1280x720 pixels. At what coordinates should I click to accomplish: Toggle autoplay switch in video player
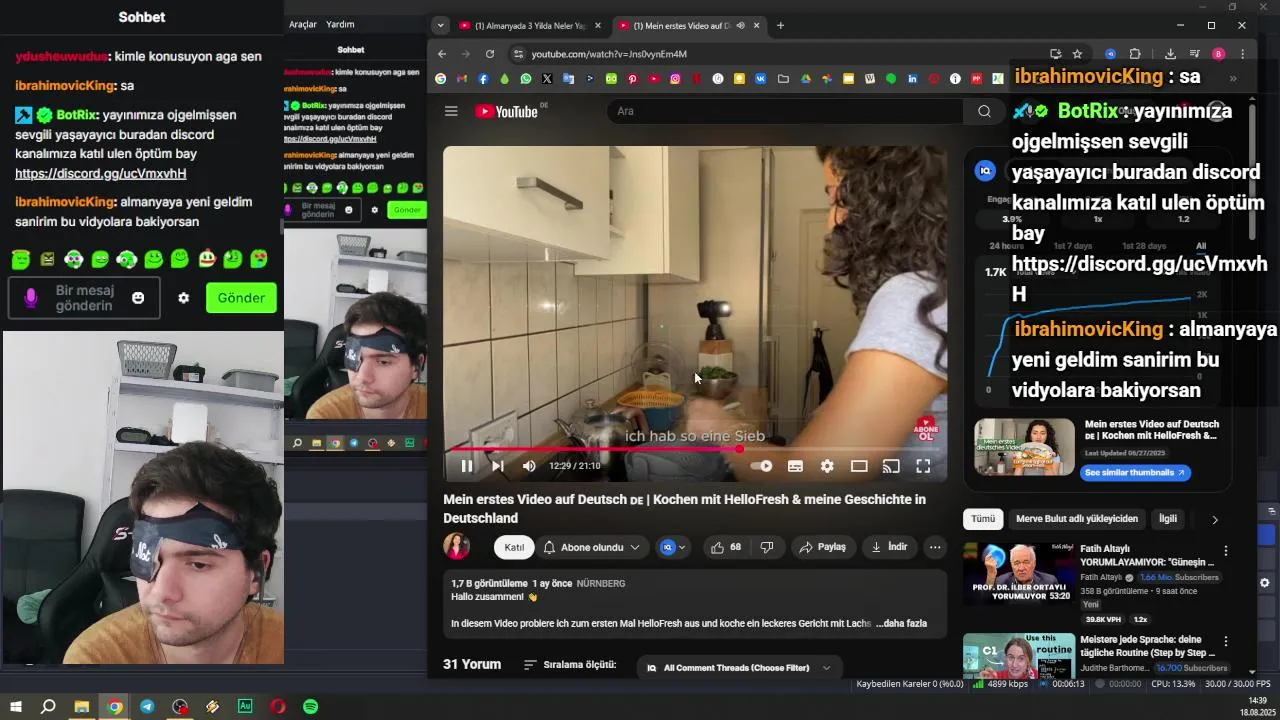[x=762, y=466]
